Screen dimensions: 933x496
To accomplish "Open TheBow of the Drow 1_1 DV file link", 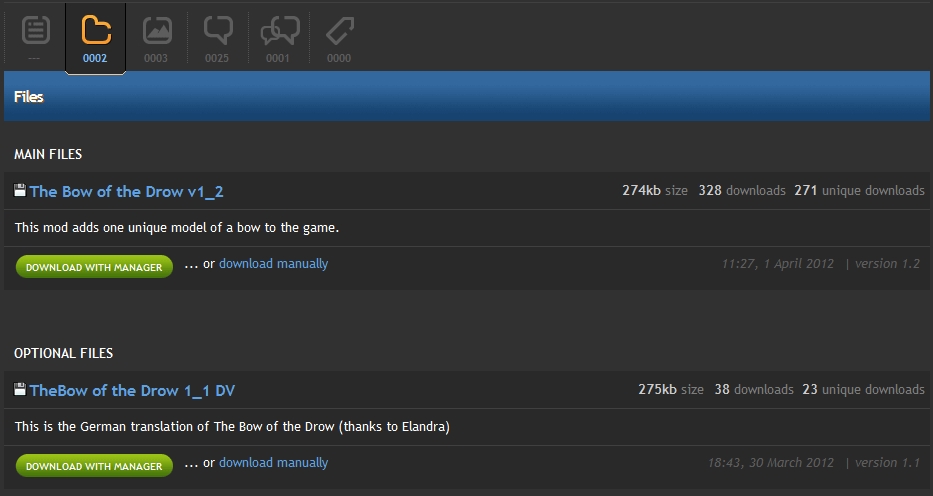I will pyautogui.click(x=132, y=390).
